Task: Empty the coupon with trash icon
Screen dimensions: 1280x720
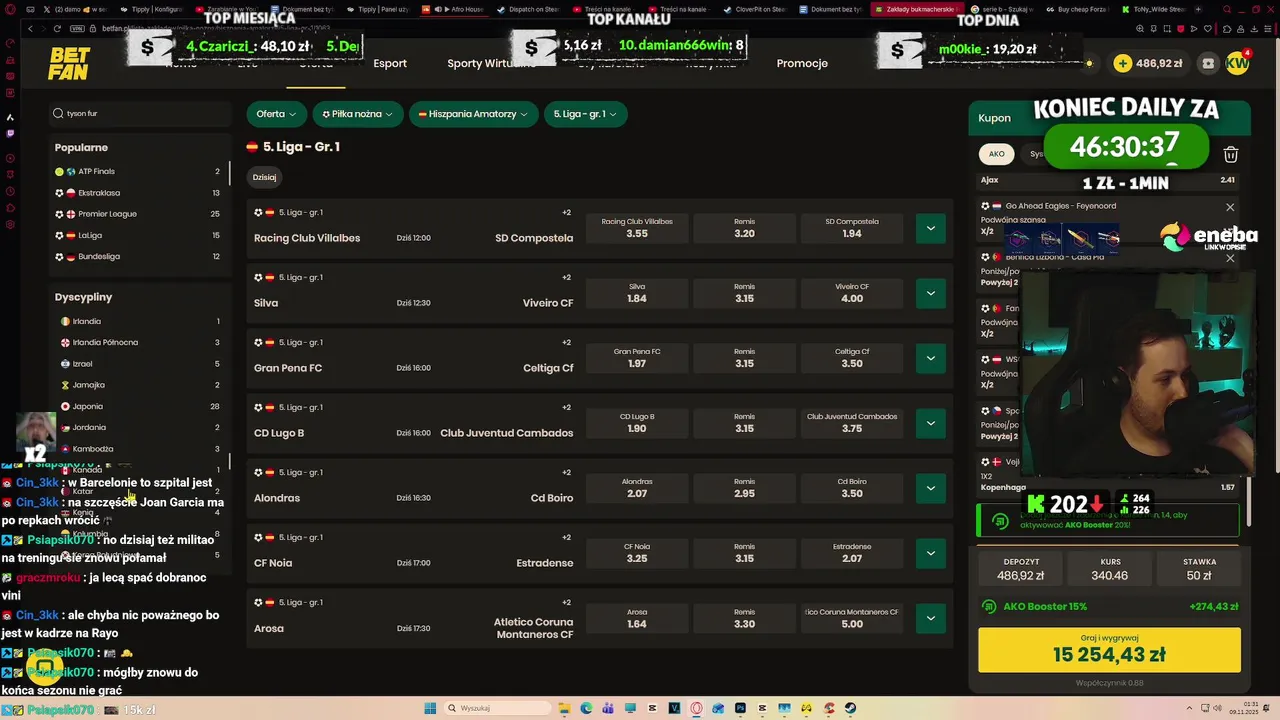Action: tap(1231, 154)
